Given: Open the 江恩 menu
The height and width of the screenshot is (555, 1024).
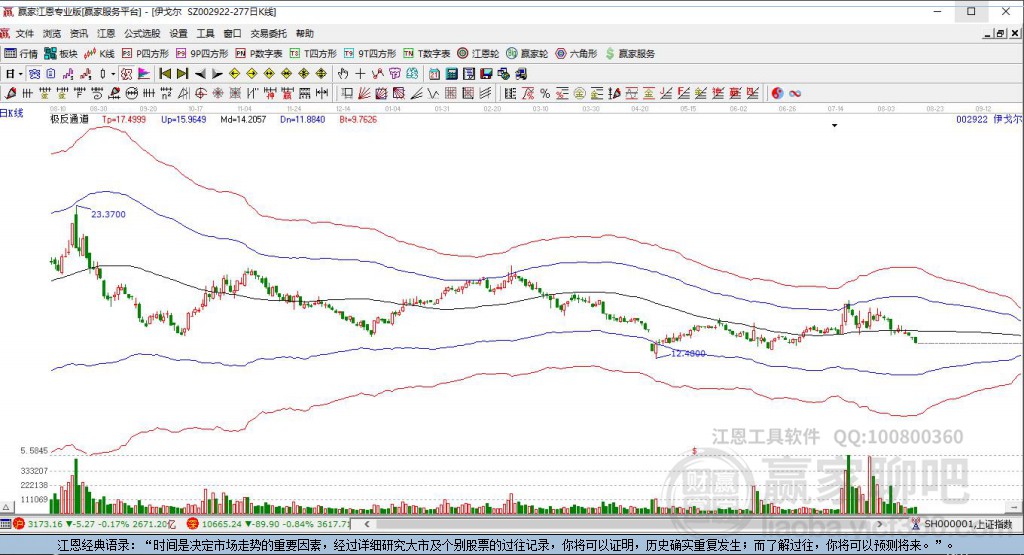Looking at the screenshot, I should [106, 33].
